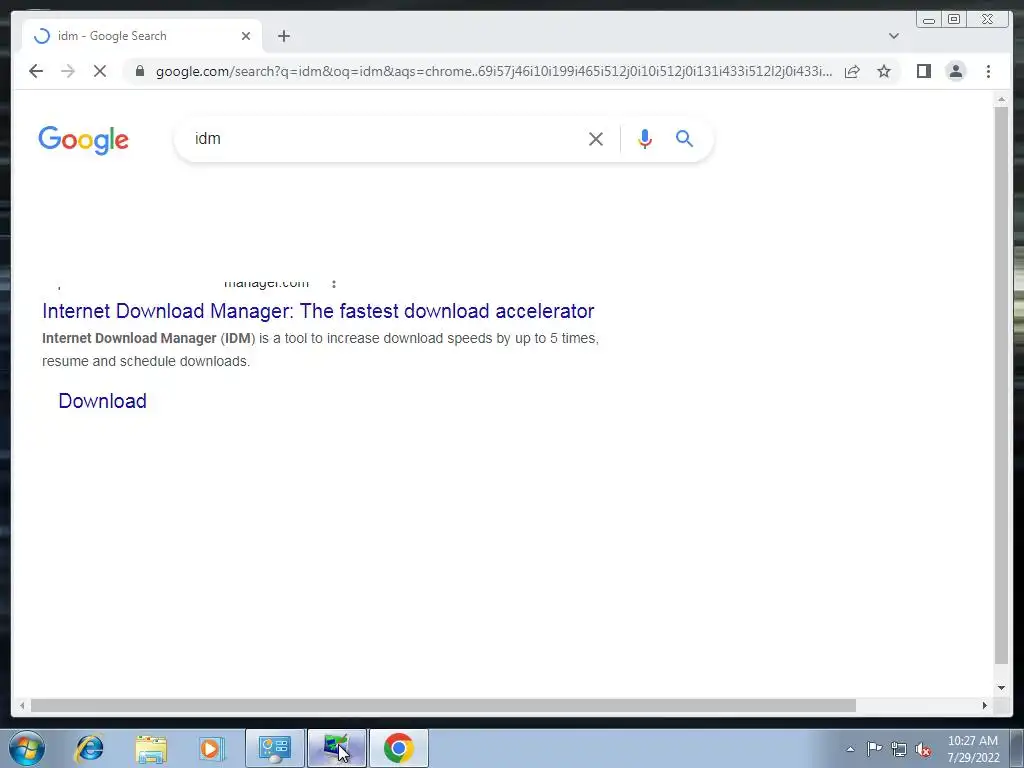Screen dimensions: 1024x768
Task: Focus the Google search input field
Action: [x=385, y=138]
